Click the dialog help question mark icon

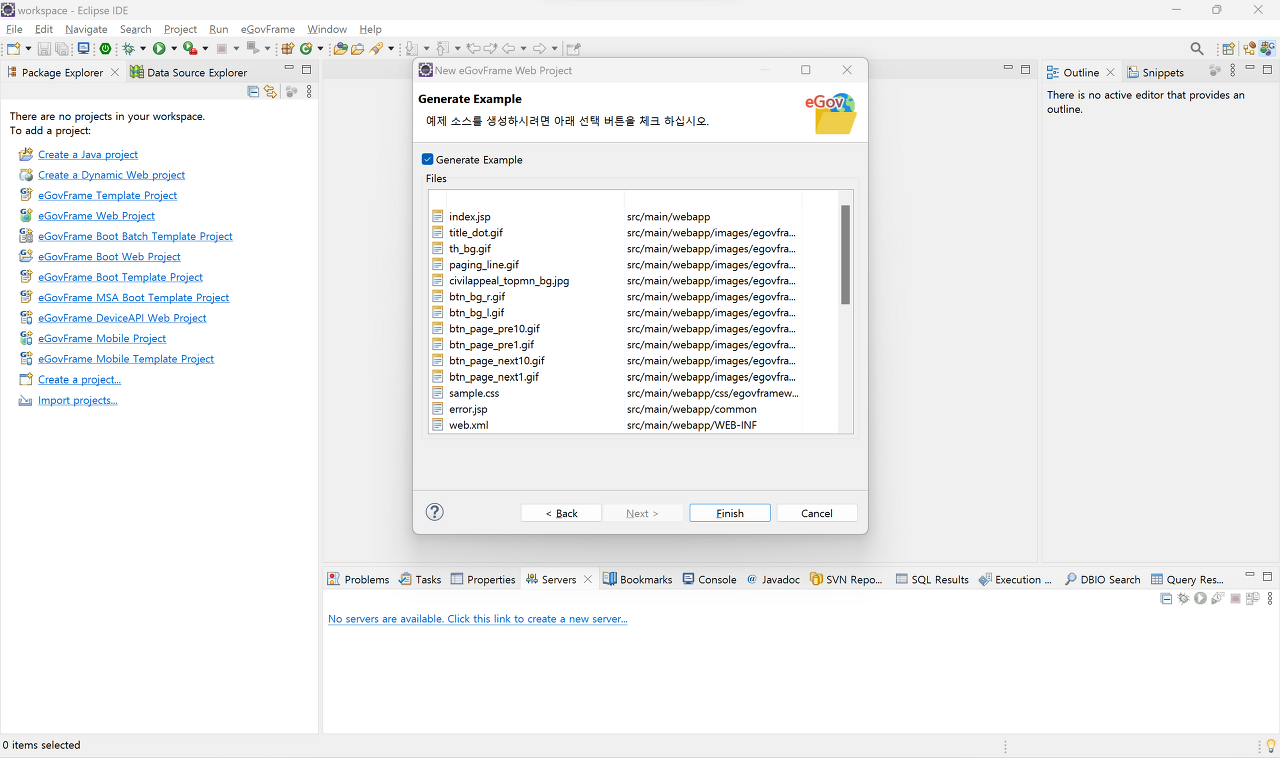click(x=434, y=512)
